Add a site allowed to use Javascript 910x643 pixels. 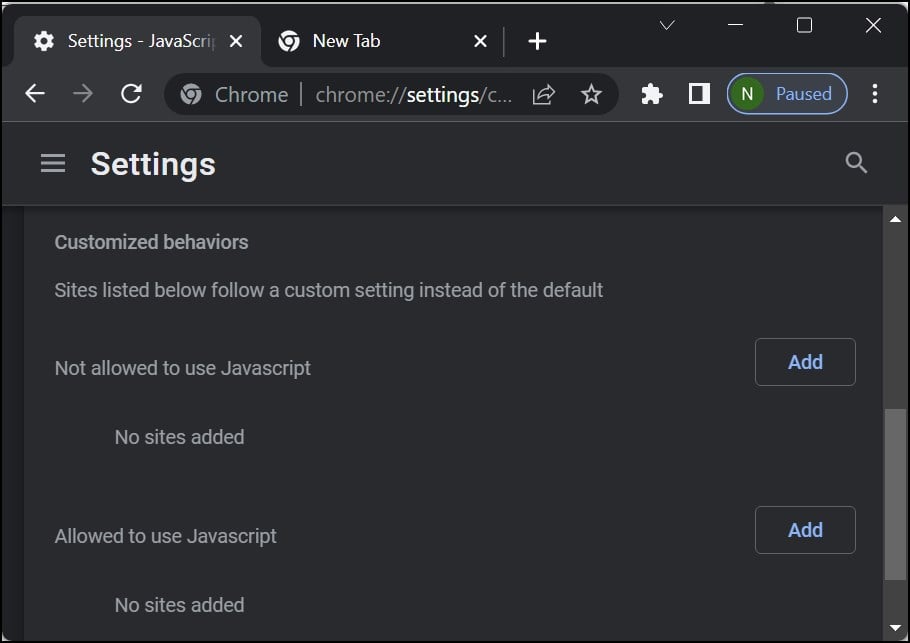[x=805, y=530]
